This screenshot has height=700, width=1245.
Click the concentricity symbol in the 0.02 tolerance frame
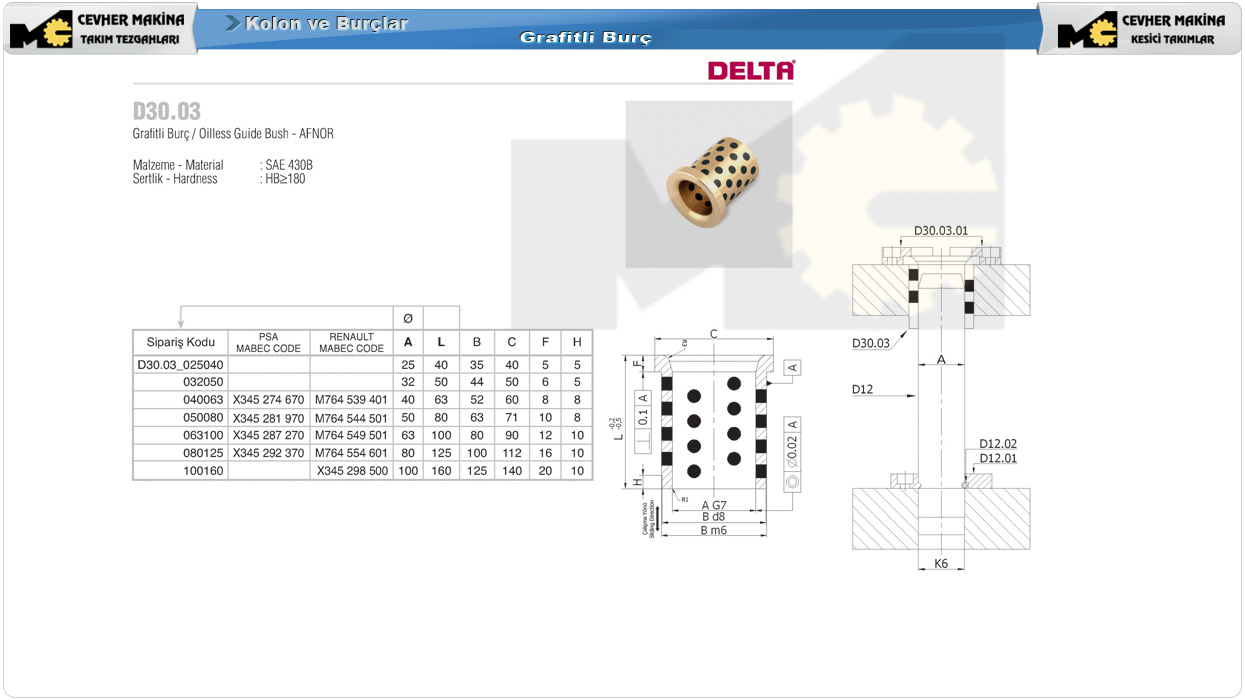(793, 482)
